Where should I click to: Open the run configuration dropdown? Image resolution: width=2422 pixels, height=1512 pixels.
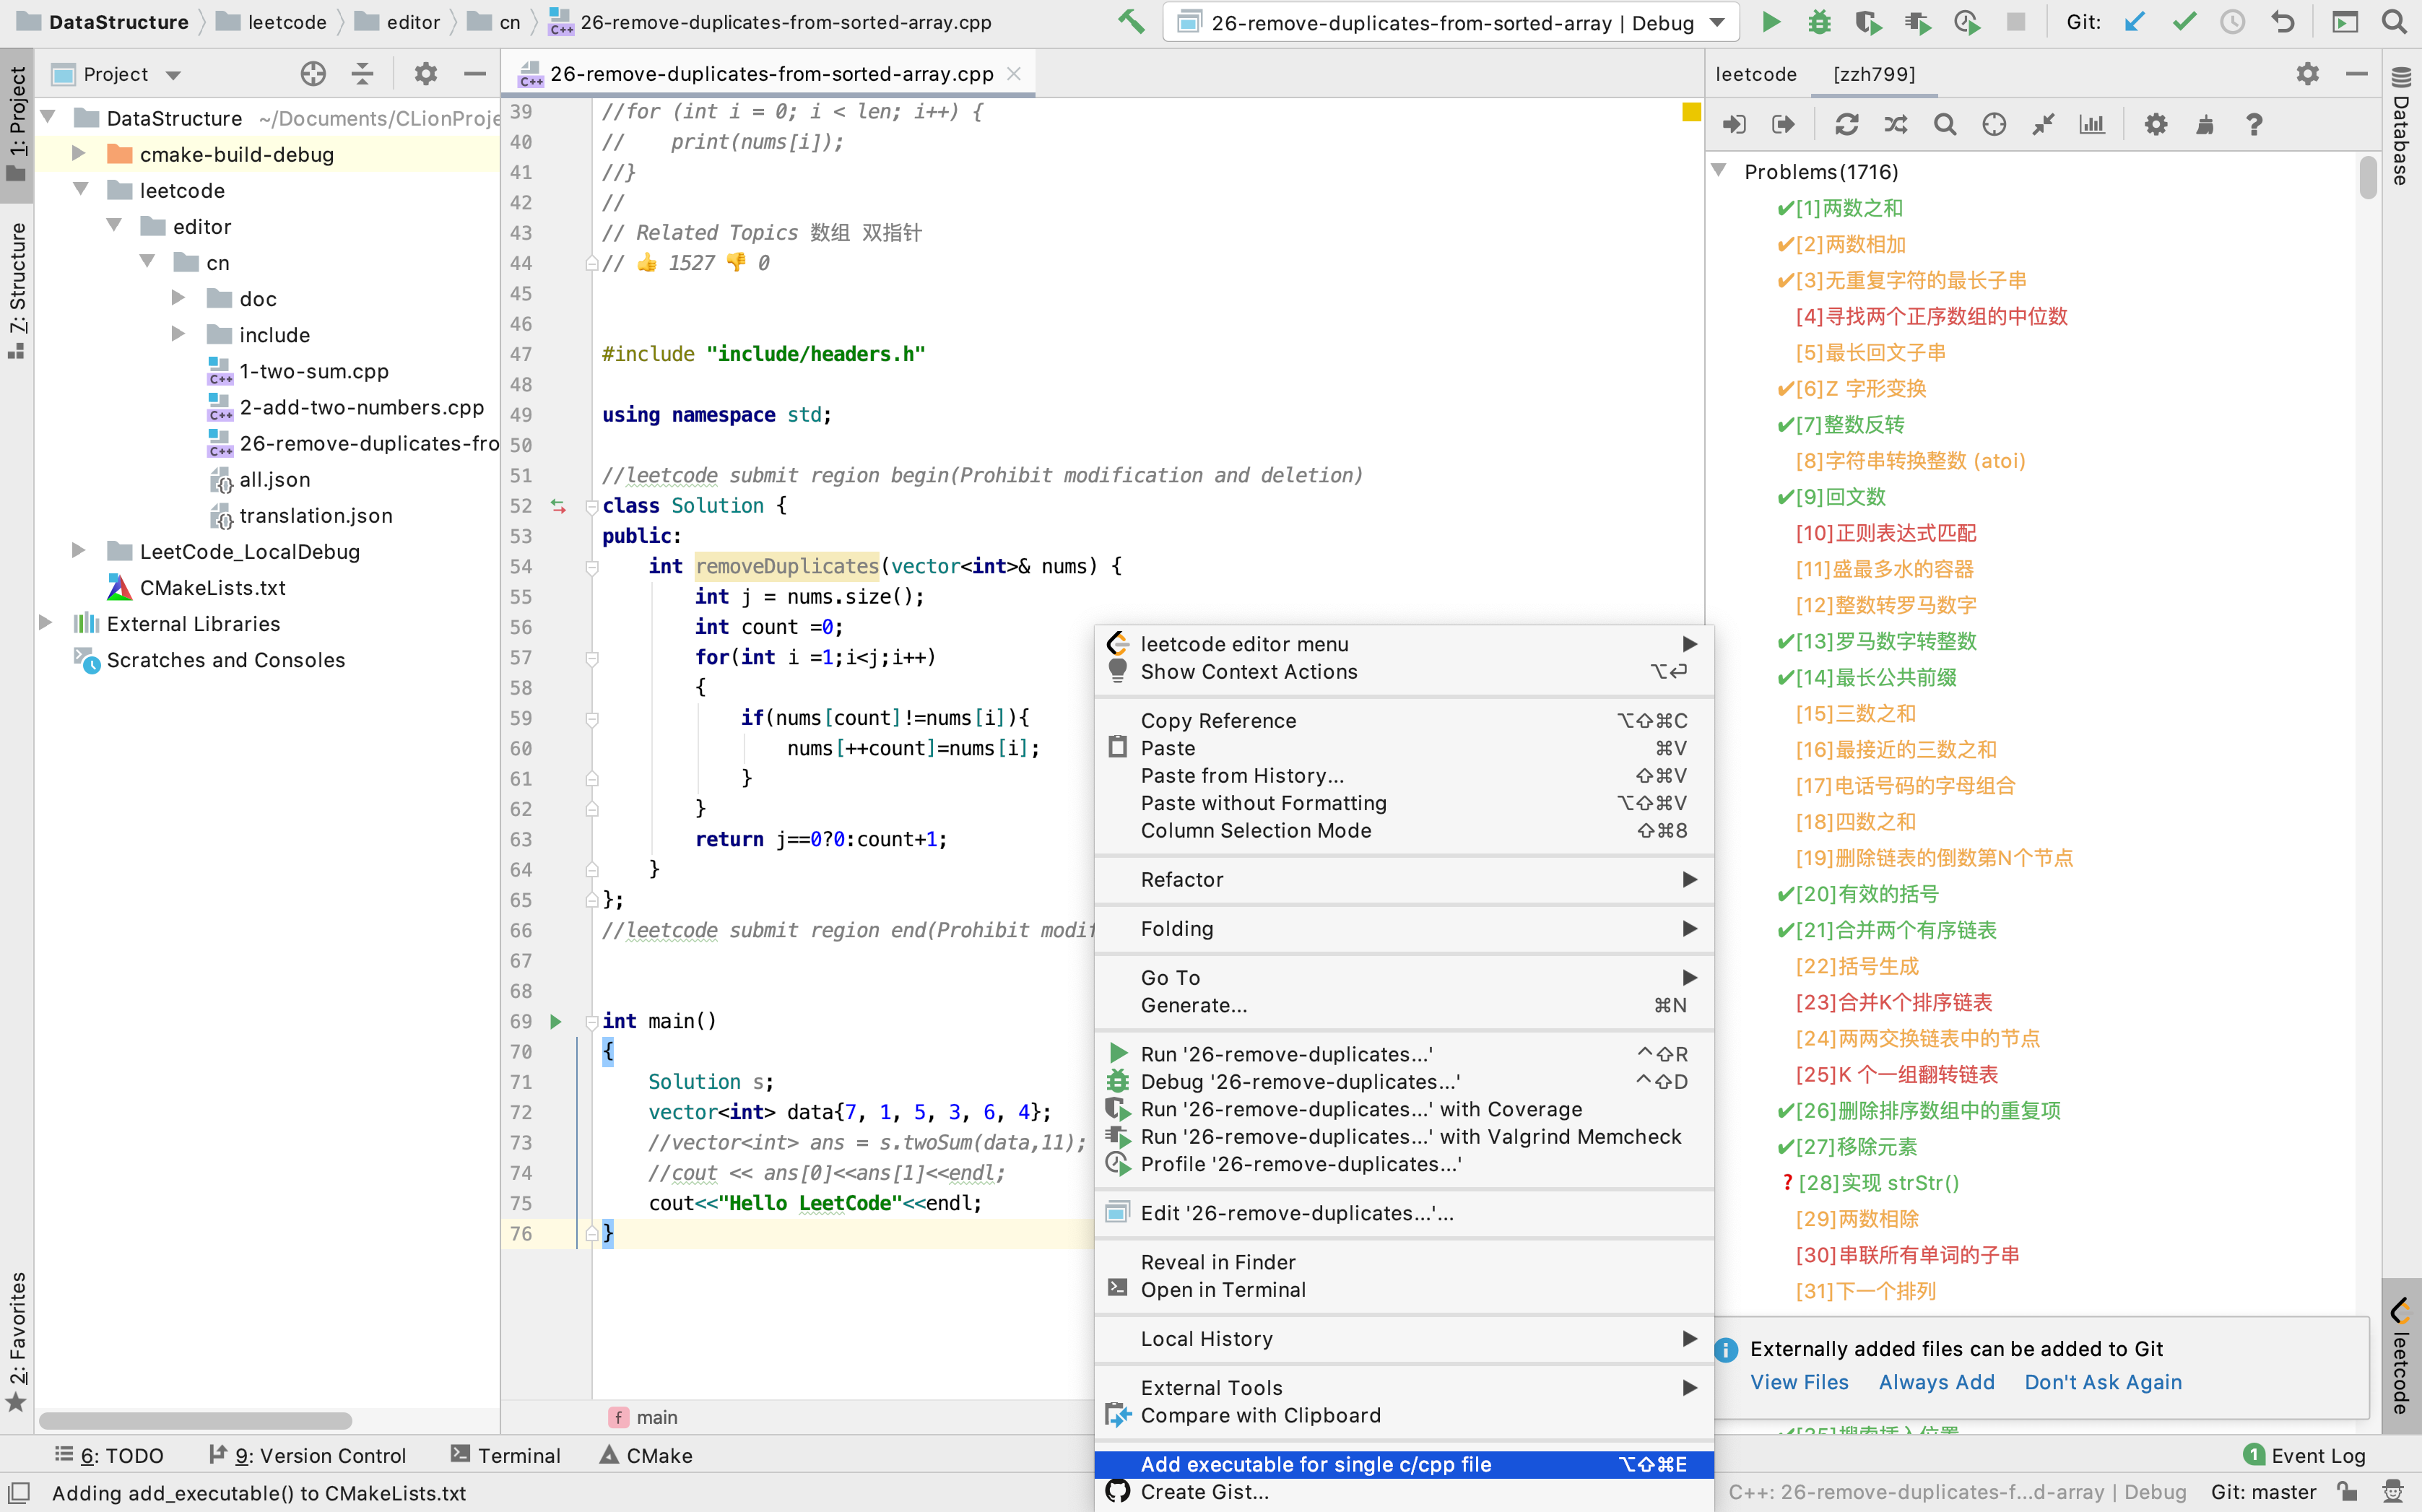click(1451, 22)
